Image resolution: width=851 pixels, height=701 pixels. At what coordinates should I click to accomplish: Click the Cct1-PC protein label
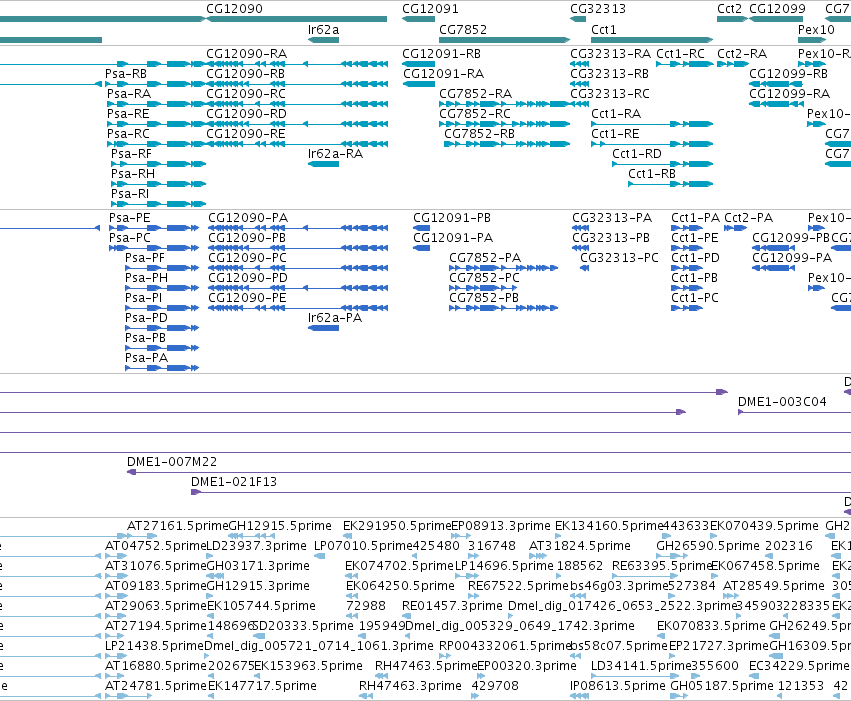(695, 298)
